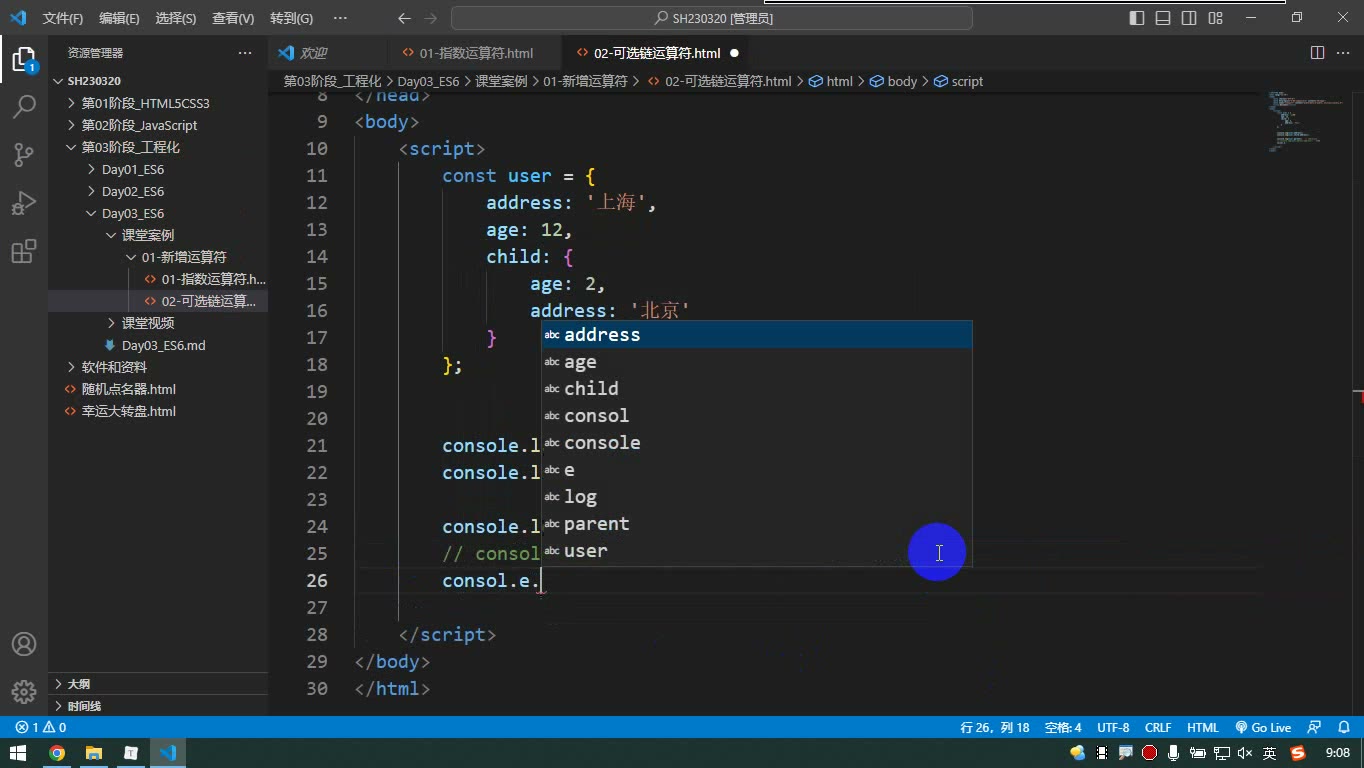Open the Run and Debug view

pos(24,203)
